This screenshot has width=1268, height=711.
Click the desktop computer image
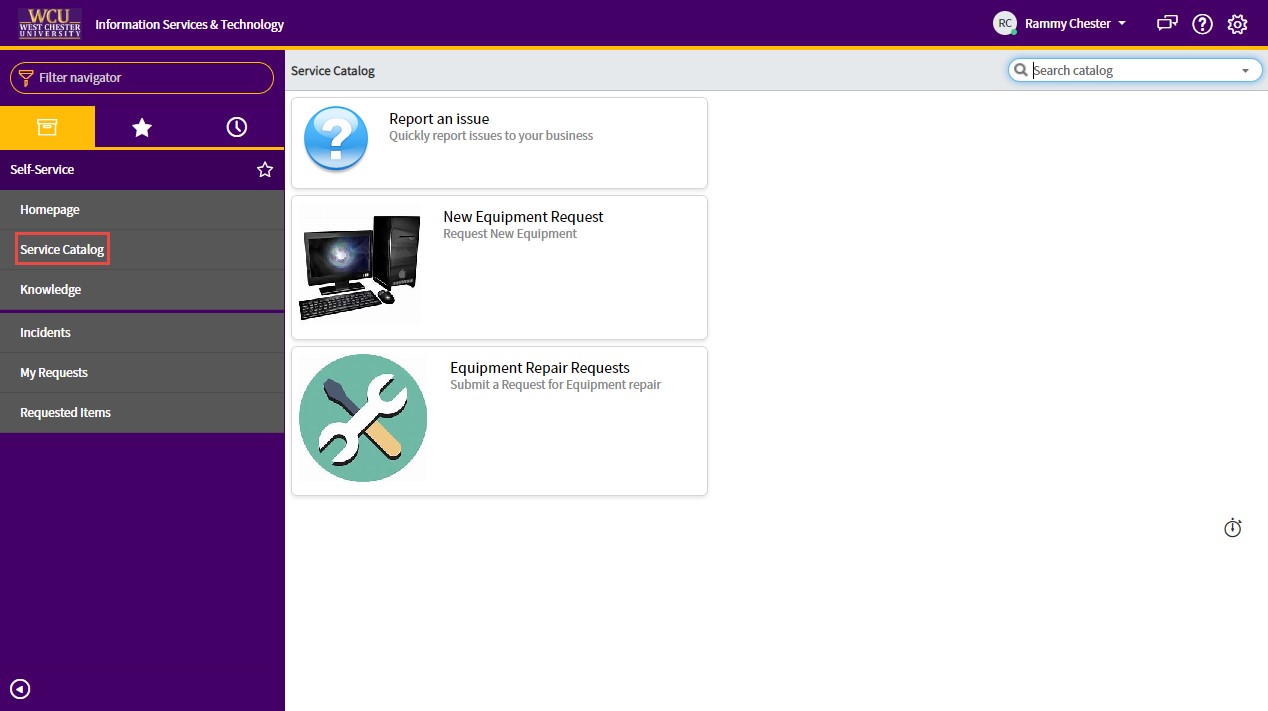click(x=360, y=266)
